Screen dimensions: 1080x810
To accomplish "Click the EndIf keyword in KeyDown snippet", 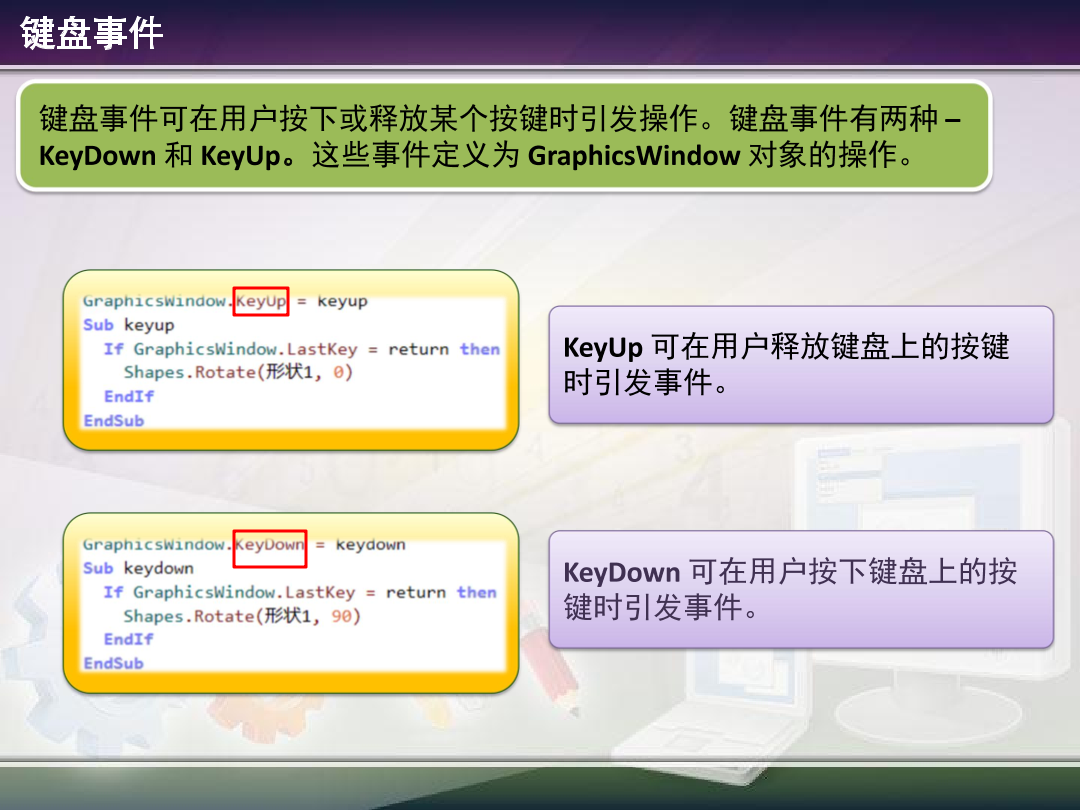I will pos(127,640).
